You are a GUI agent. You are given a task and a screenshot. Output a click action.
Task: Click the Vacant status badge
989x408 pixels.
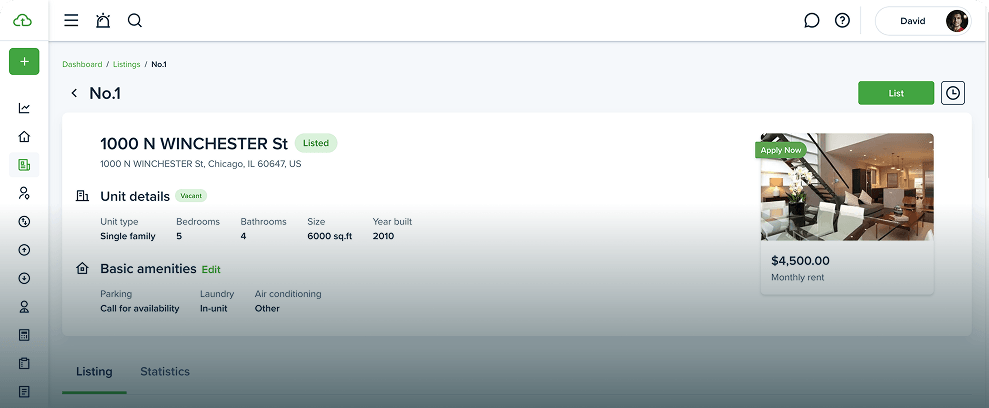coord(191,195)
